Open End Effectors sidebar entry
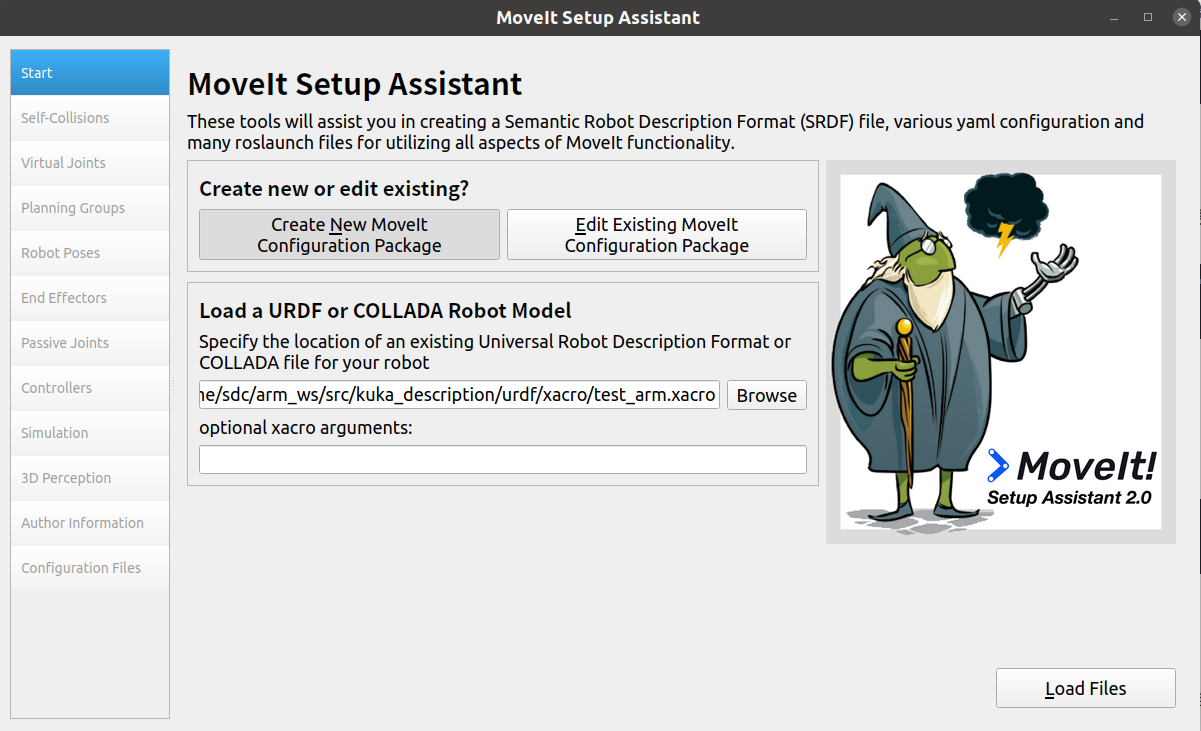Viewport: 1201px width, 731px height. point(90,298)
